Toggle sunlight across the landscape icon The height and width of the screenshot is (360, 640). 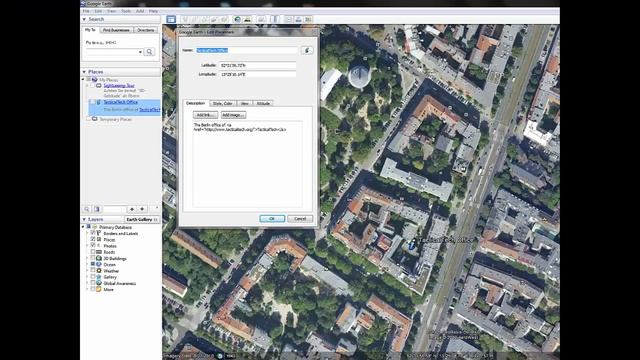tap(247, 19)
